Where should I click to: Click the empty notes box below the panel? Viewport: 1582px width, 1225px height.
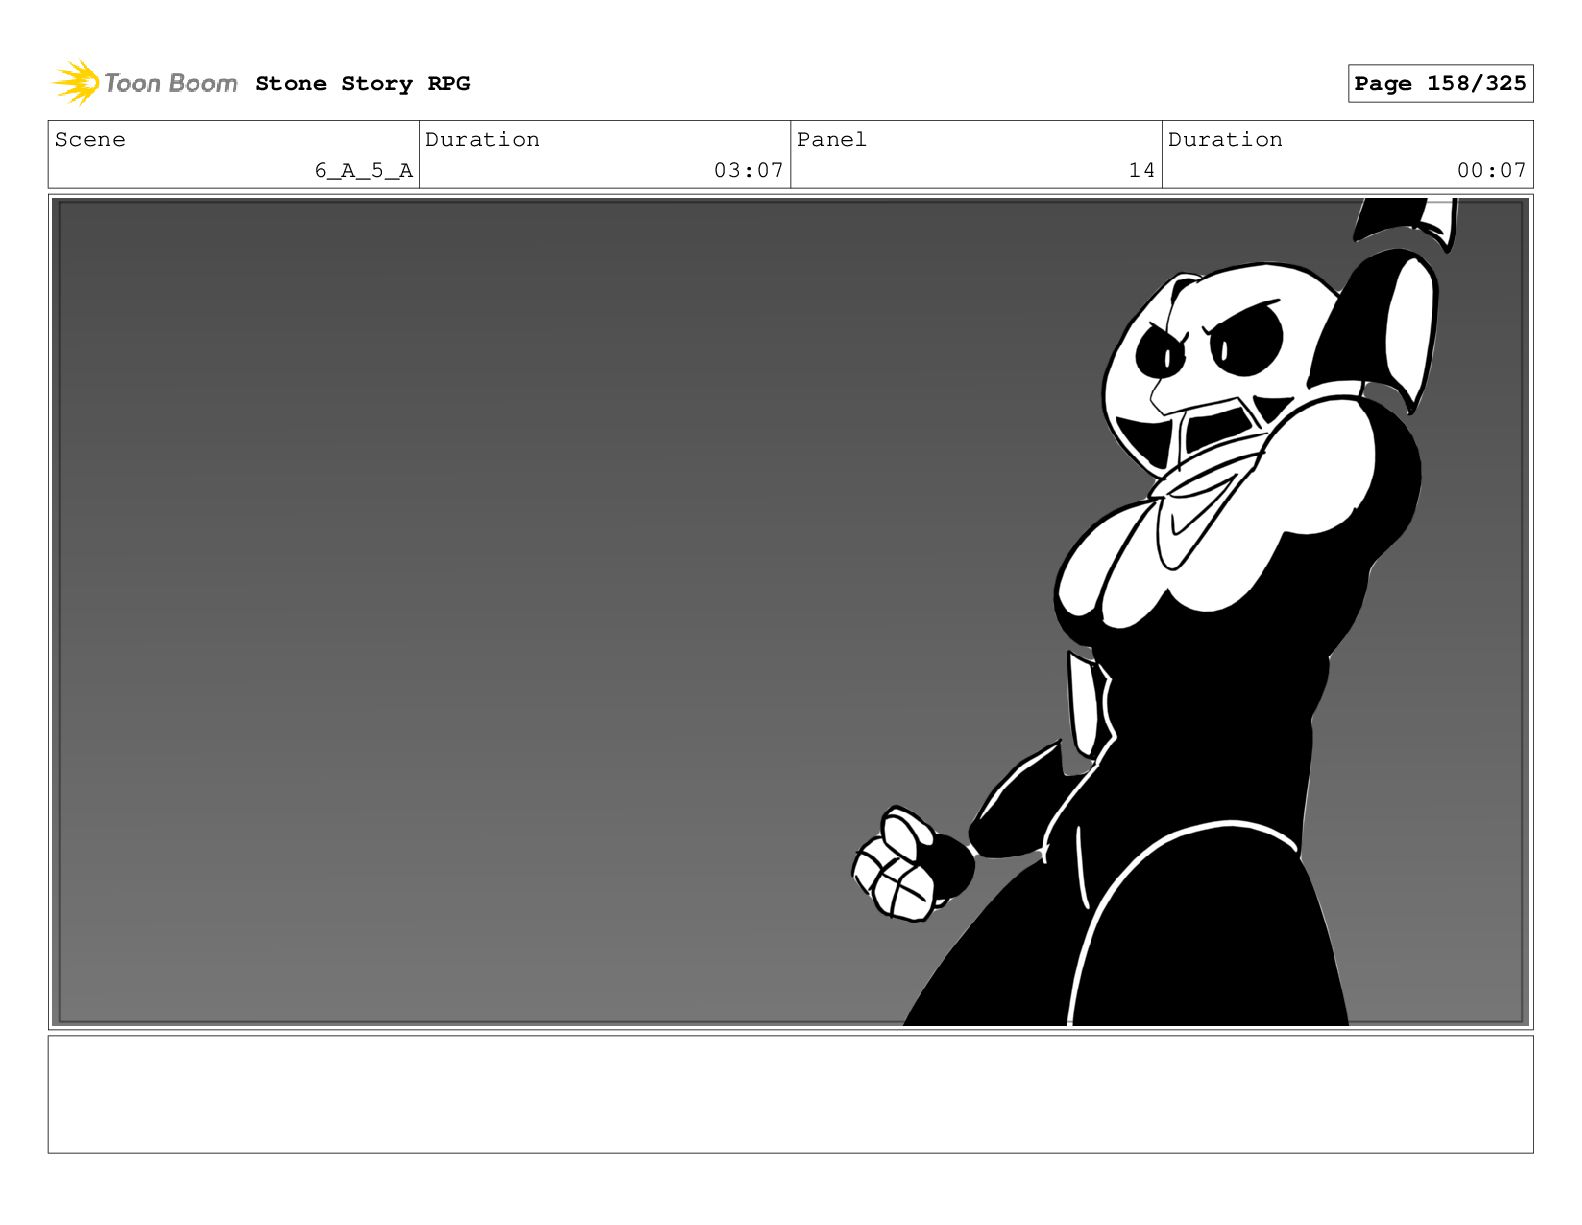coord(790,1094)
